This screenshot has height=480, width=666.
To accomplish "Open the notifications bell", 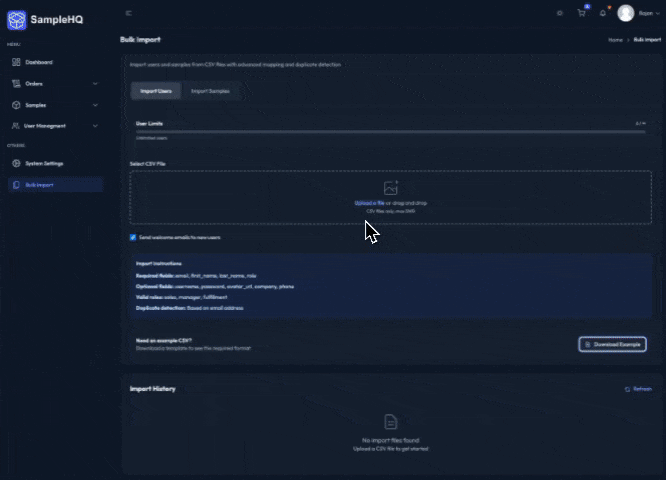I will 603,13.
